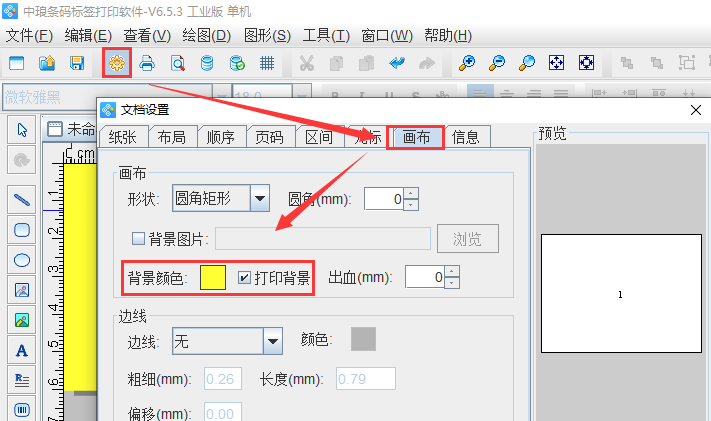The image size is (711, 421).
Task: Click the plain magnifier zoom icon
Action: tap(526, 63)
